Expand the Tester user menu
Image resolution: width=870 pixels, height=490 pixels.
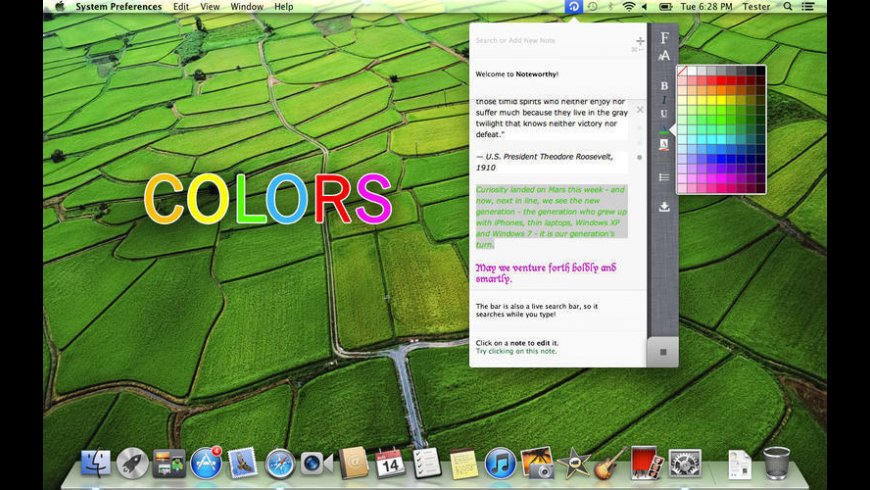pyautogui.click(x=757, y=7)
